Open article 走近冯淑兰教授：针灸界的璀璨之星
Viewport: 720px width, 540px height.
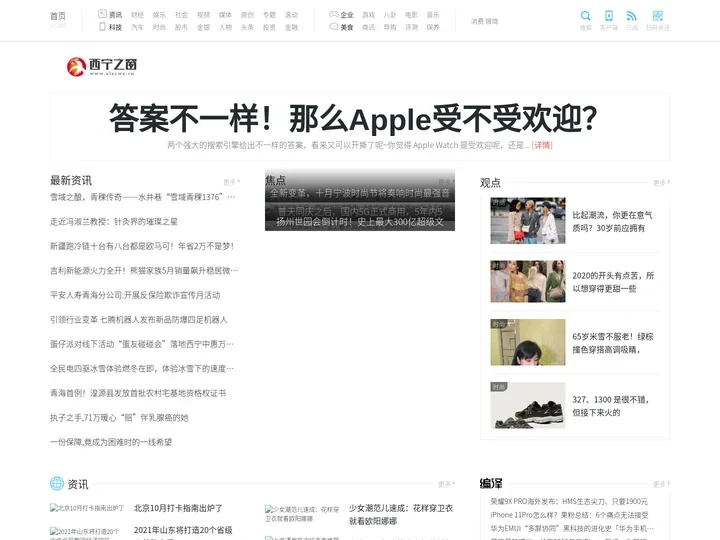point(114,222)
